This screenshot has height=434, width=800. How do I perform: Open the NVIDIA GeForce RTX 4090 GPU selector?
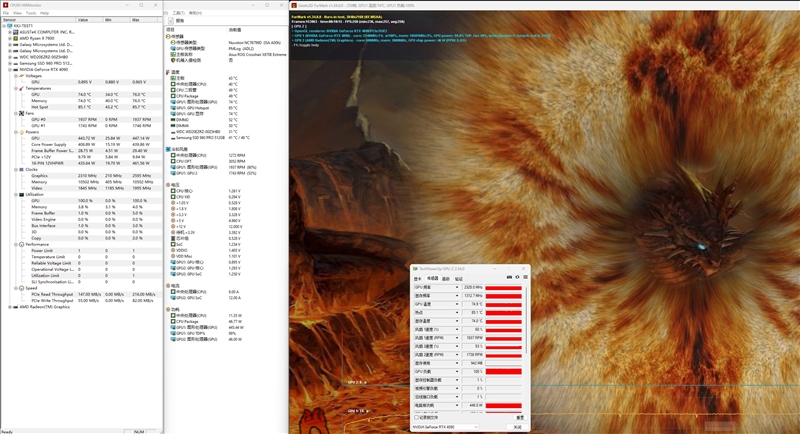point(445,427)
